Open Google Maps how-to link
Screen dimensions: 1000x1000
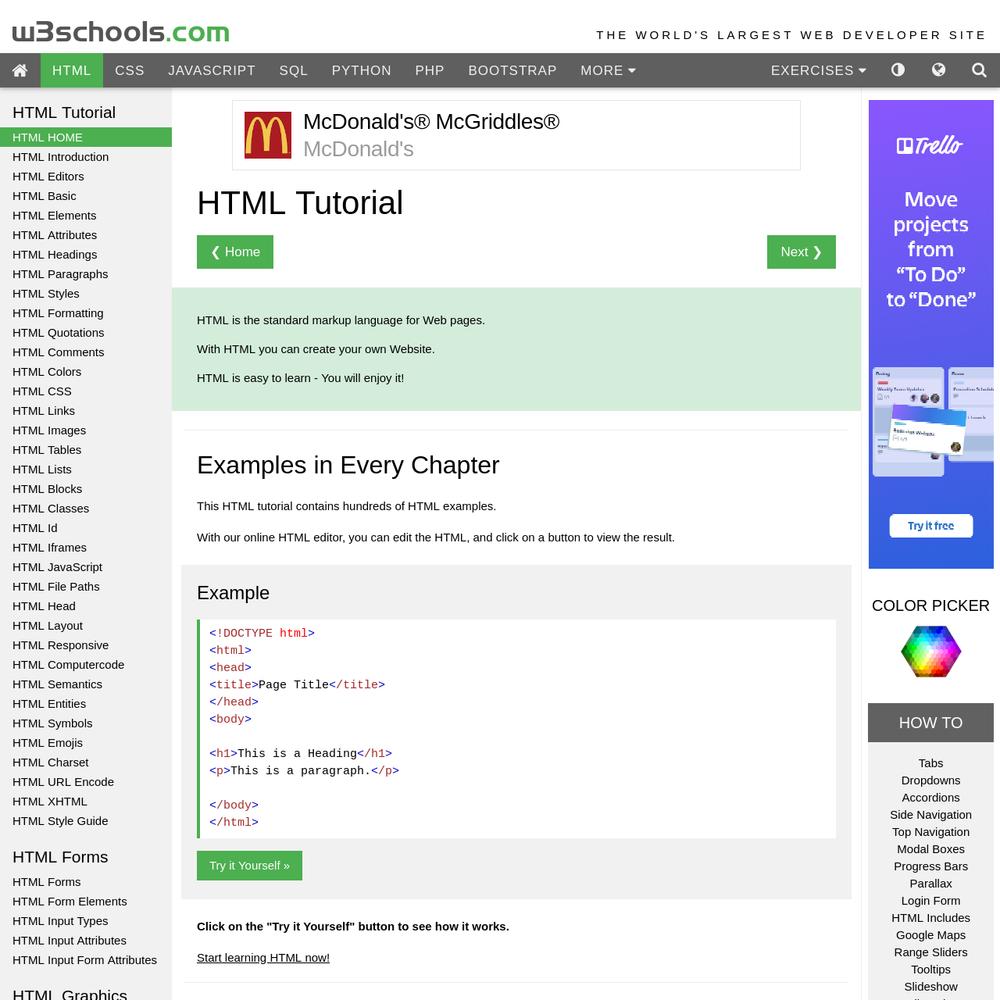(930, 935)
